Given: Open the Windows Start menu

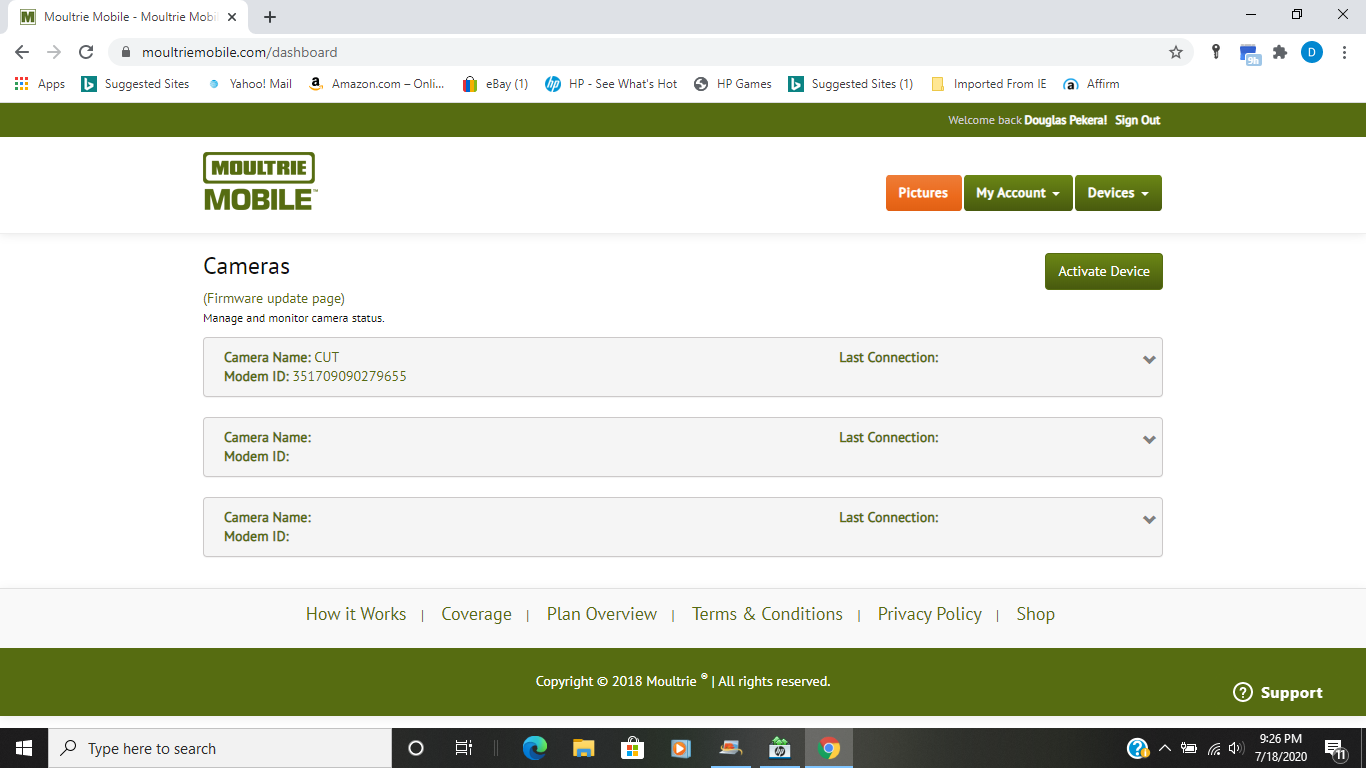Looking at the screenshot, I should 24,748.
